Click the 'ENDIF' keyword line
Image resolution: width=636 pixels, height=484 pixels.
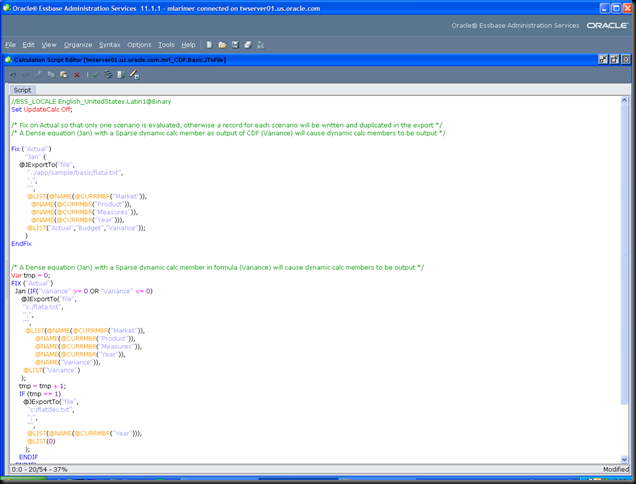click(28, 457)
